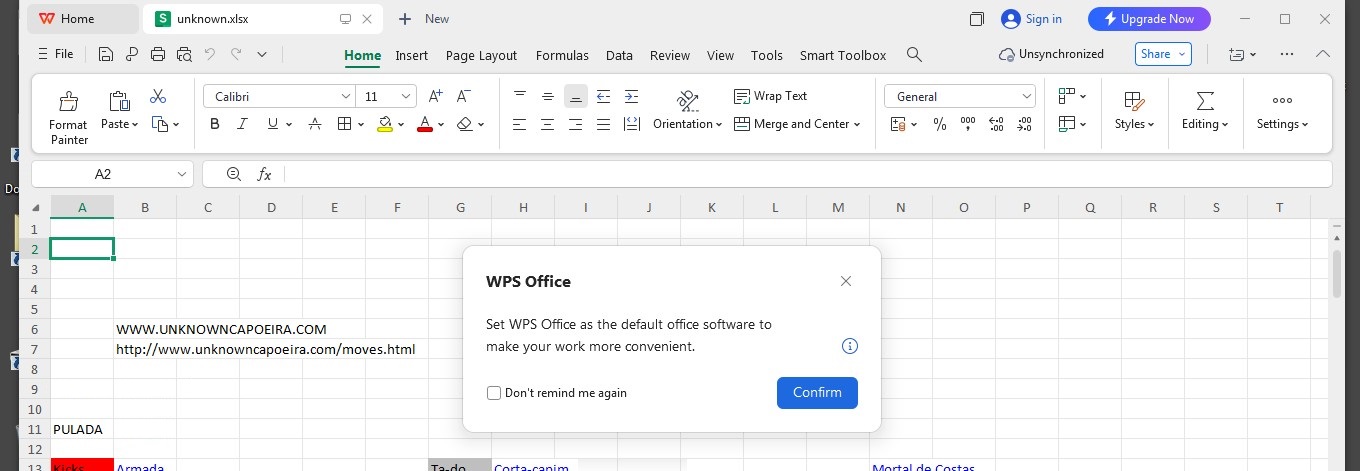Click the percent style icon
The height and width of the screenshot is (471, 1360).
(939, 124)
